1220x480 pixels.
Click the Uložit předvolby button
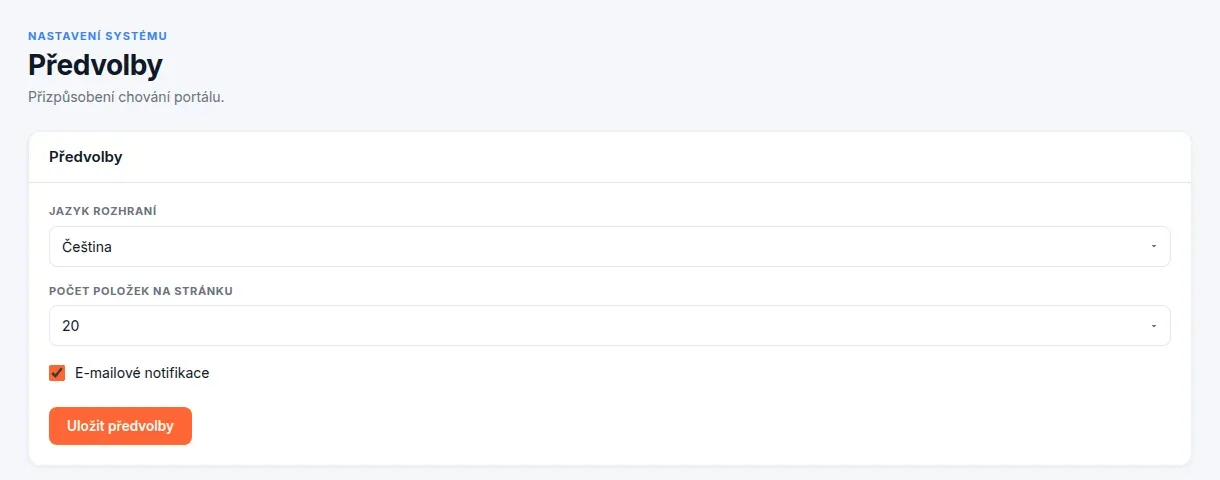120,426
